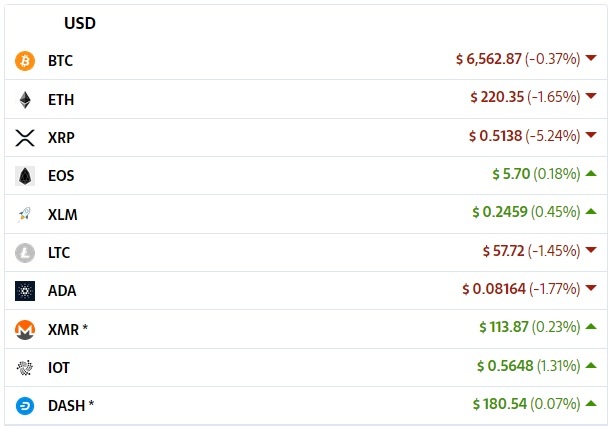Click the red down arrow beside BTC price
Screen dimensions: 612x428
[591, 58]
